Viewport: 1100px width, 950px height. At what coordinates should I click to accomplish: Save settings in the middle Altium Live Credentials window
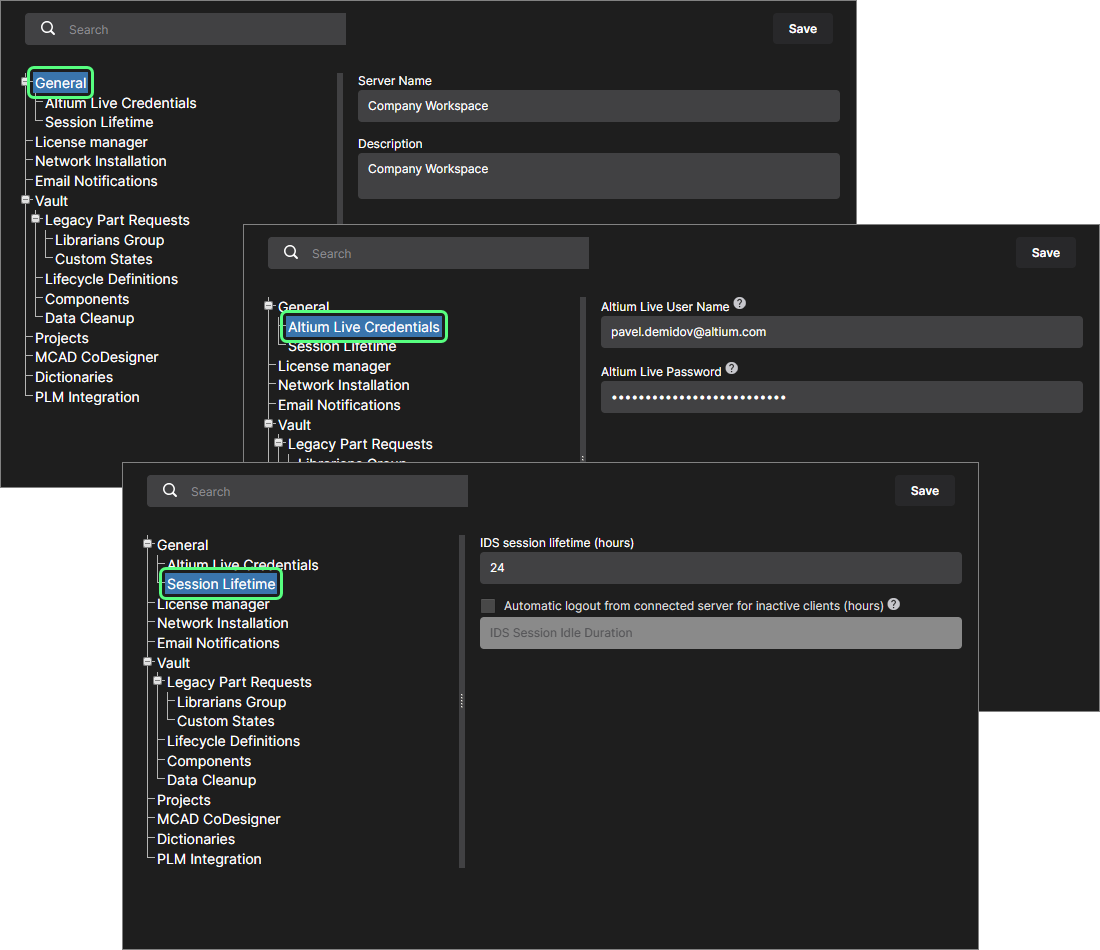click(x=1045, y=253)
